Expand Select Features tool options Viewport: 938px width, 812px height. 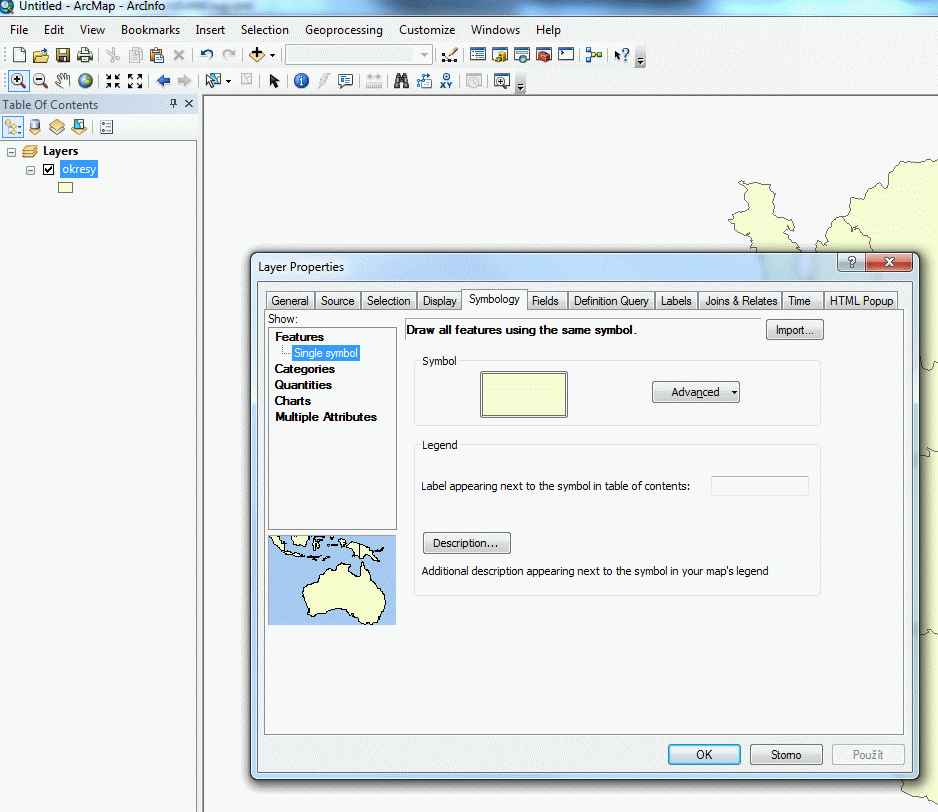pyautogui.click(x=228, y=81)
